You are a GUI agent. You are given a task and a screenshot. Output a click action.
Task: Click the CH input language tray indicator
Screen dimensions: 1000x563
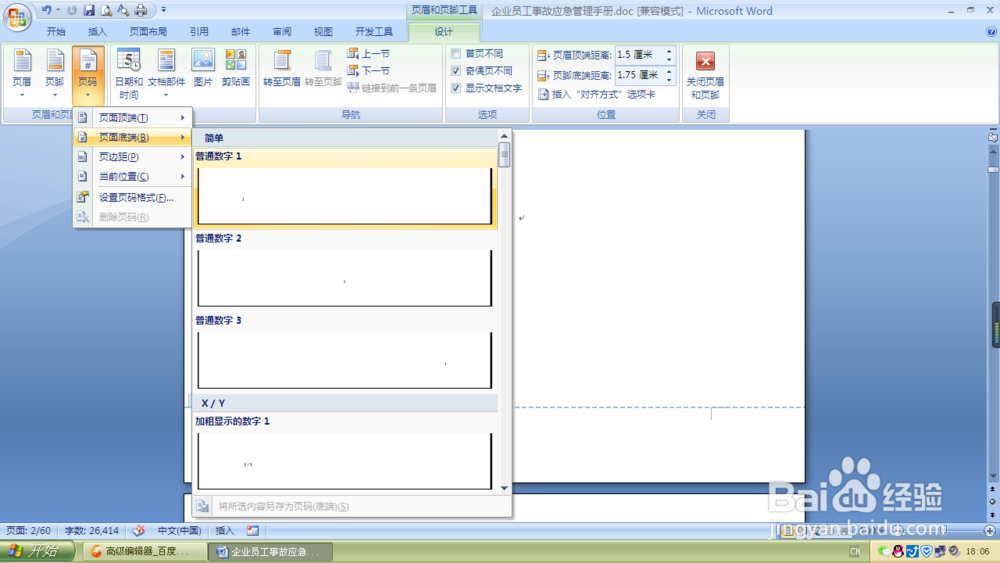855,552
